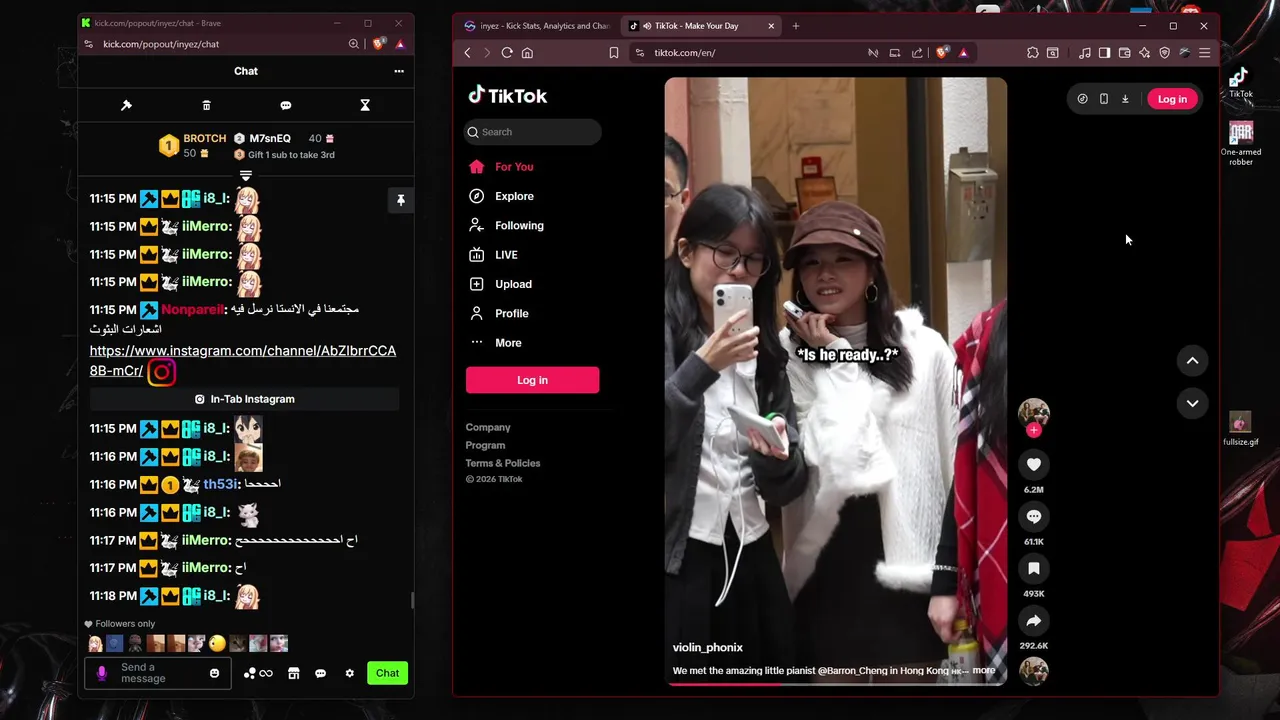
Task: Expand More in TikTok sidebar
Action: [508, 343]
